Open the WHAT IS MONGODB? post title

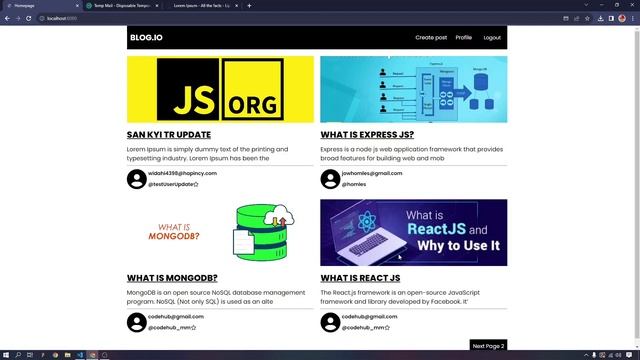point(172,278)
